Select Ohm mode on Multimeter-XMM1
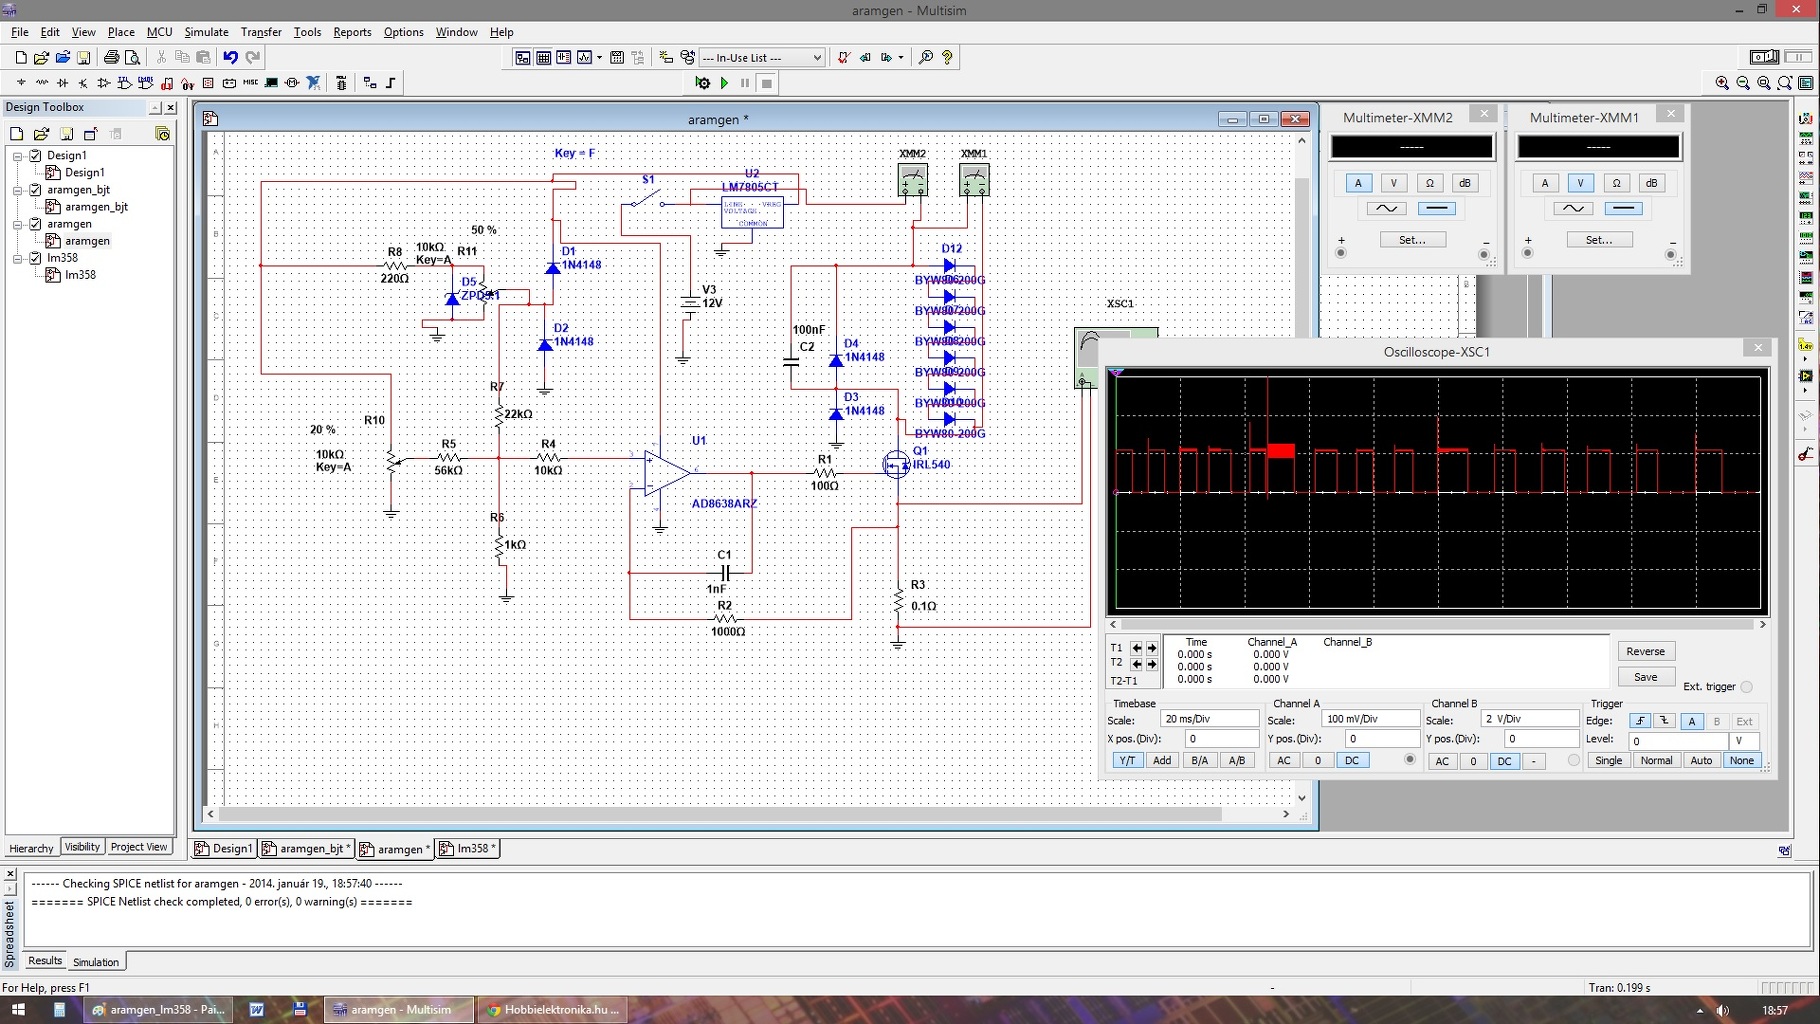The image size is (1820, 1024). tap(1616, 183)
